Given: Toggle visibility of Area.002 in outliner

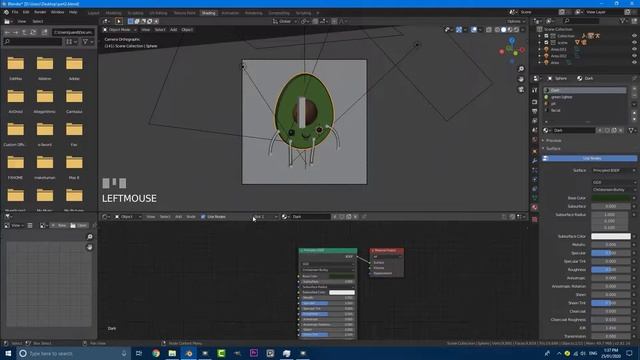Looking at the screenshot, I should (x=634, y=56).
